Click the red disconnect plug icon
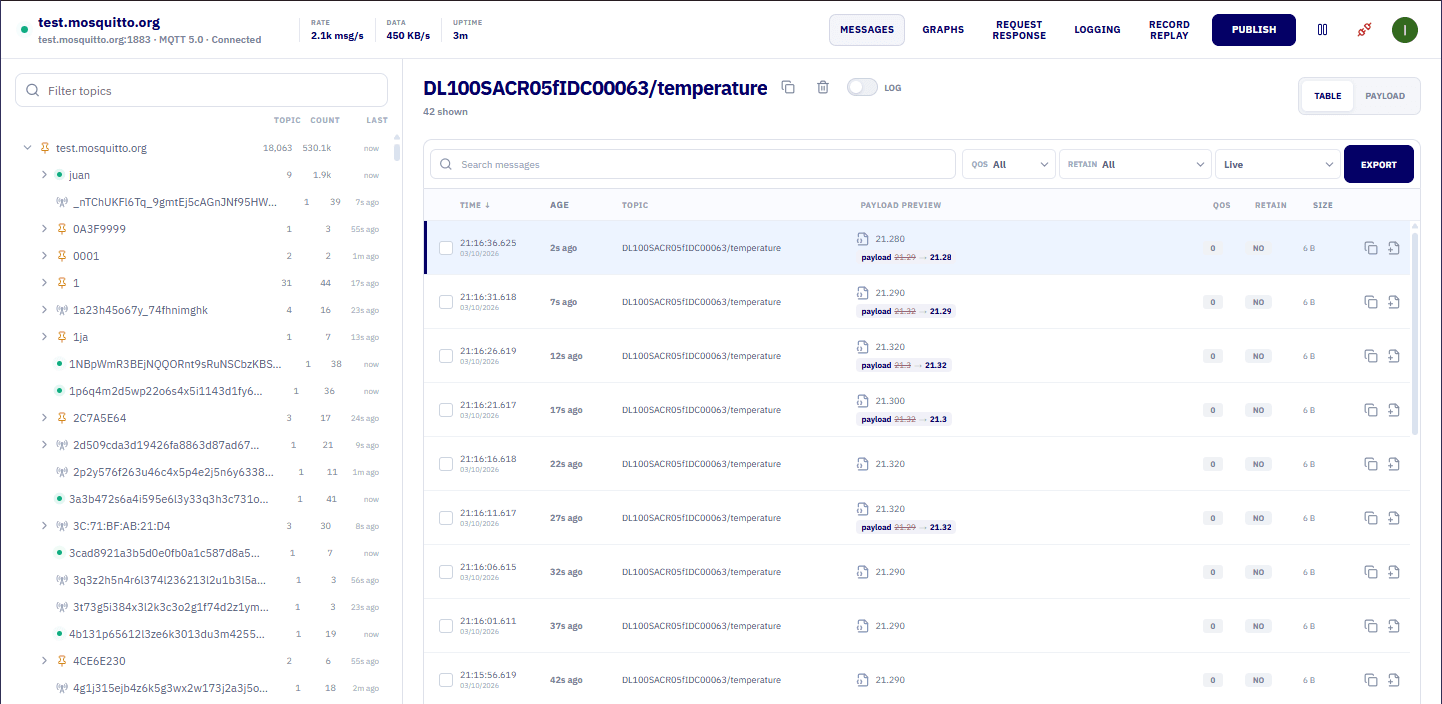The height and width of the screenshot is (704, 1442). tap(1363, 30)
